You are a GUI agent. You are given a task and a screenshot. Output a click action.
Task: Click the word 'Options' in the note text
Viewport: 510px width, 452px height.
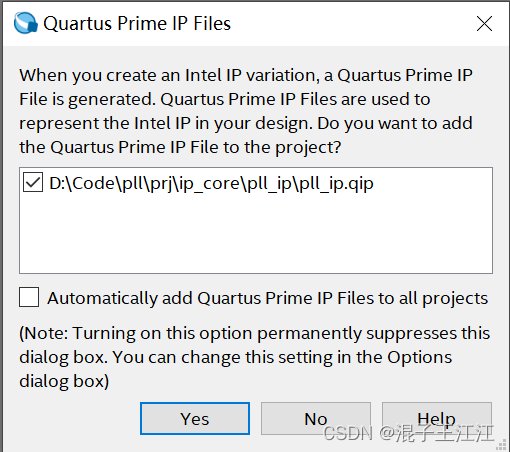(x=419, y=358)
